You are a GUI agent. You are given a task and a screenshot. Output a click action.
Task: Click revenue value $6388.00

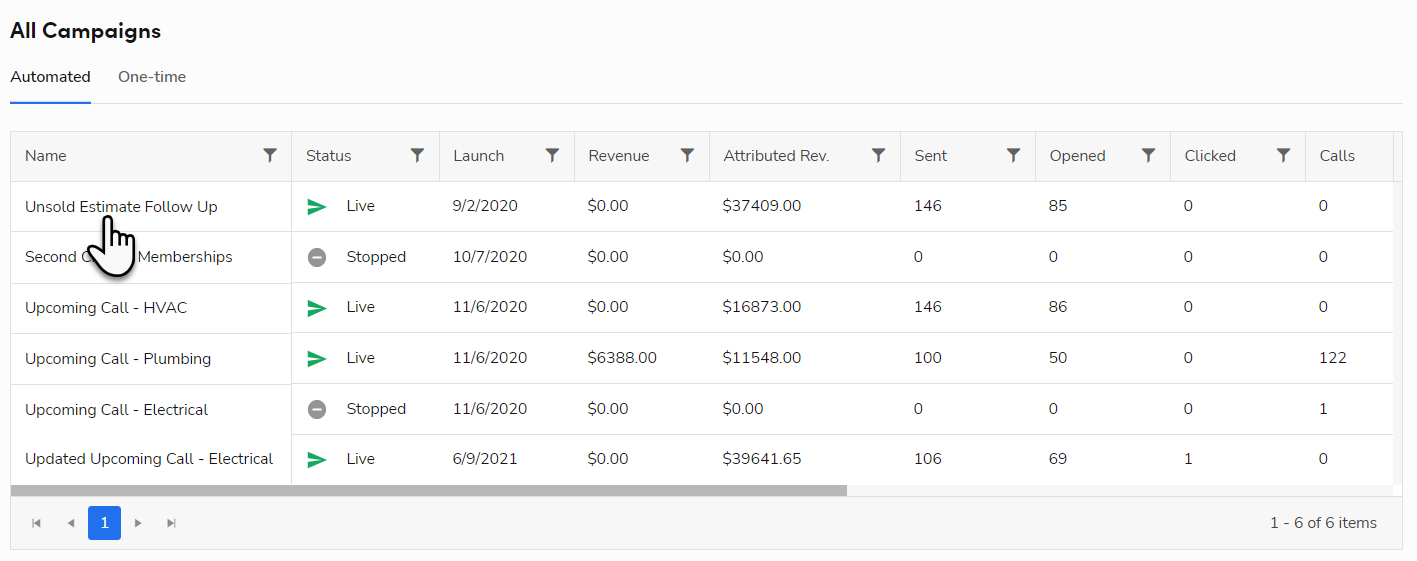622,358
